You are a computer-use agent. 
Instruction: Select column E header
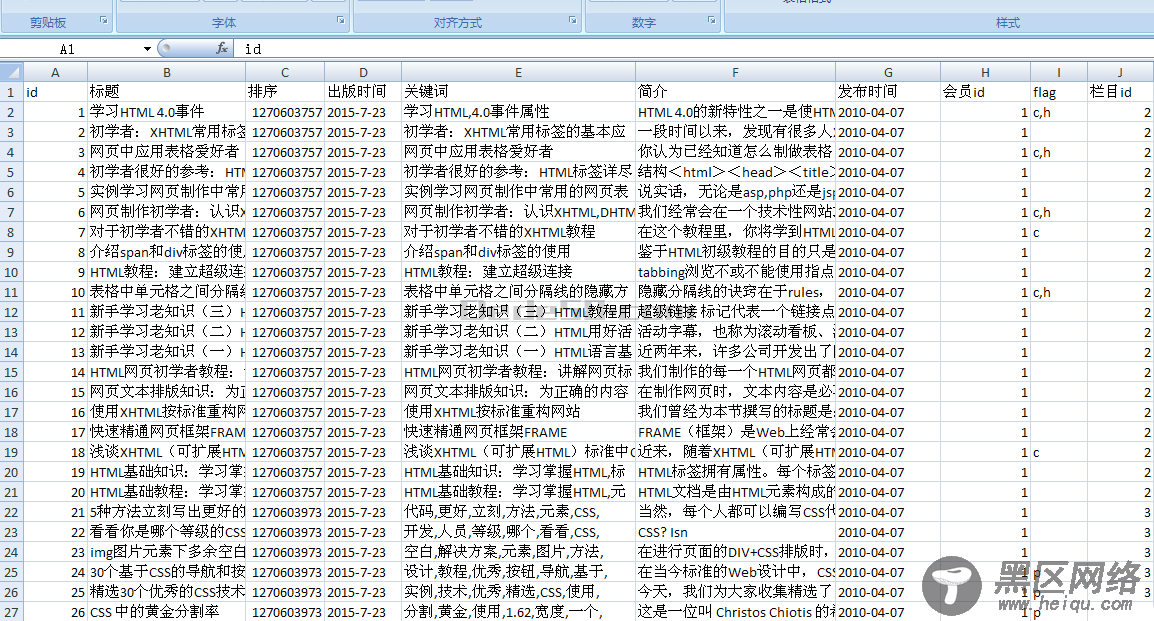coord(518,72)
